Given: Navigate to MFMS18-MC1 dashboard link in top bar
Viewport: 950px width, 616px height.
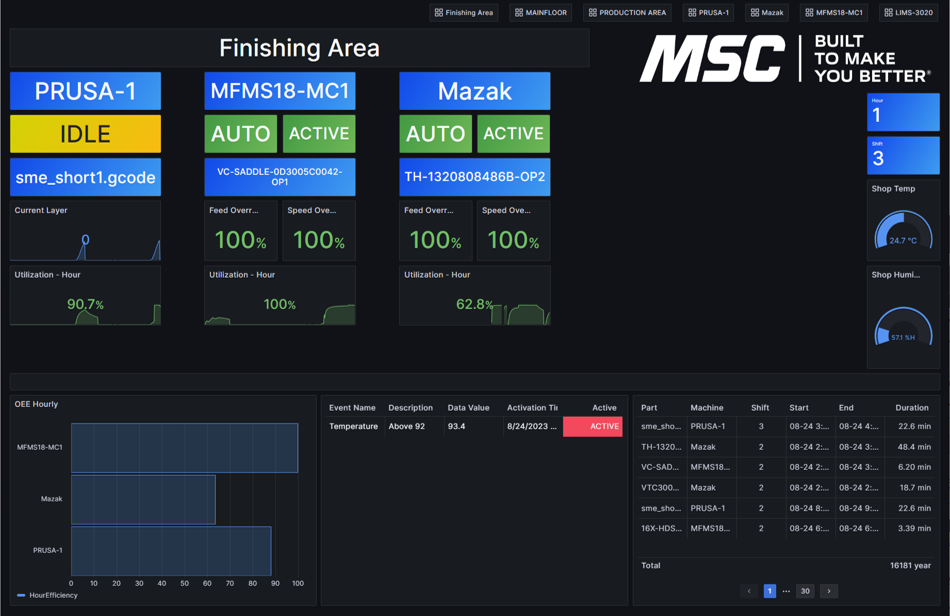Looking at the screenshot, I should tap(834, 13).
